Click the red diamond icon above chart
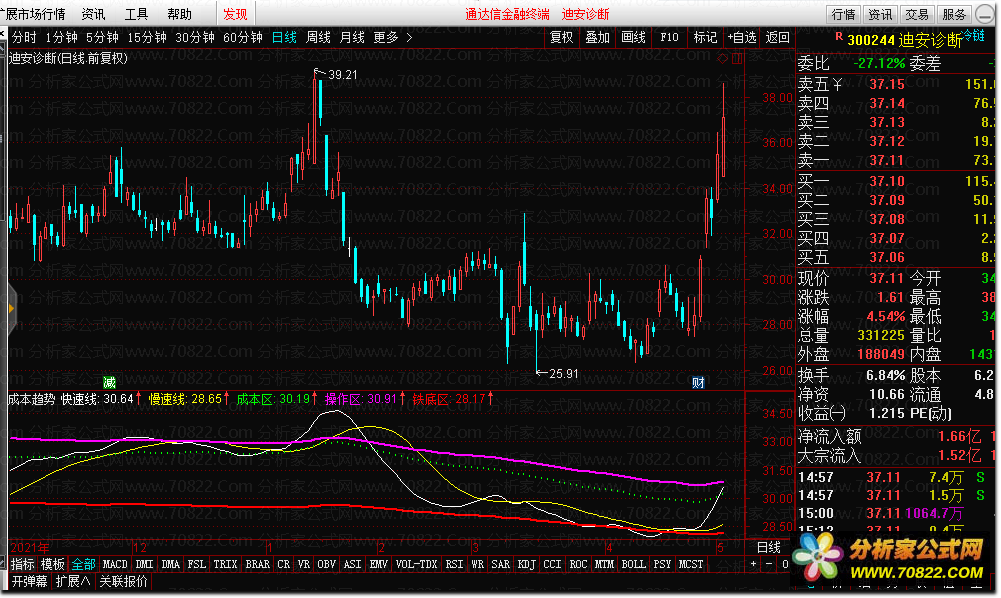The image size is (1001, 598). tap(723, 59)
